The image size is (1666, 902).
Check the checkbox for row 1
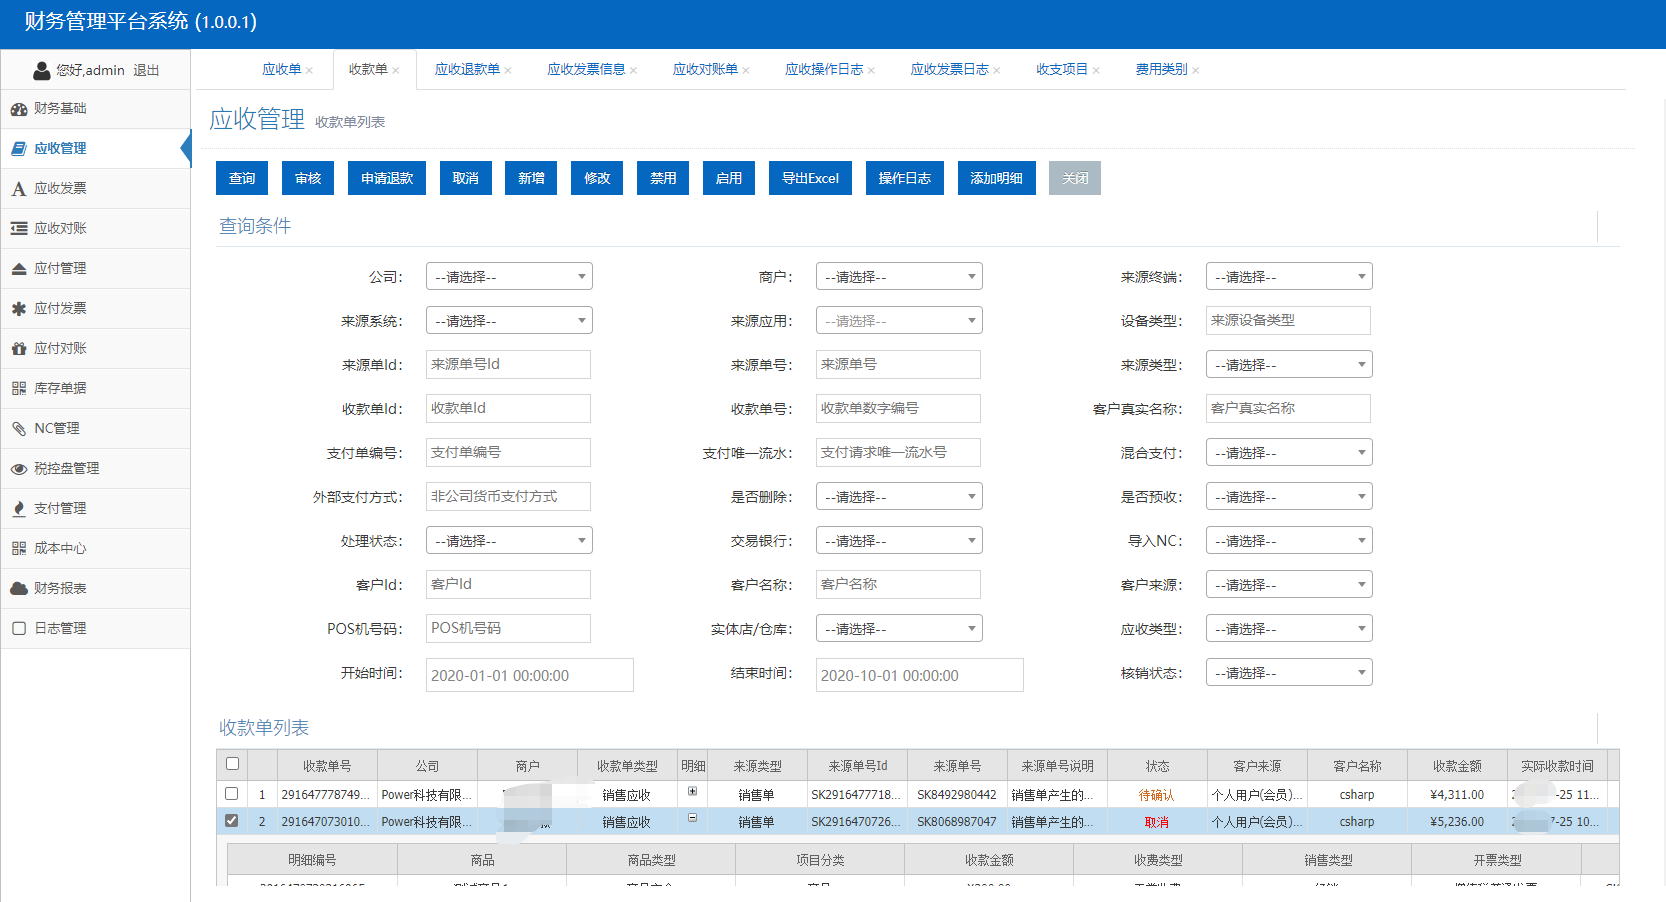232,794
